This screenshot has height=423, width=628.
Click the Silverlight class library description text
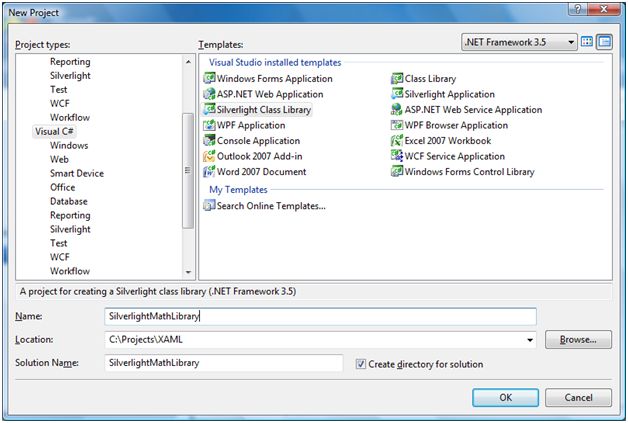click(158, 291)
